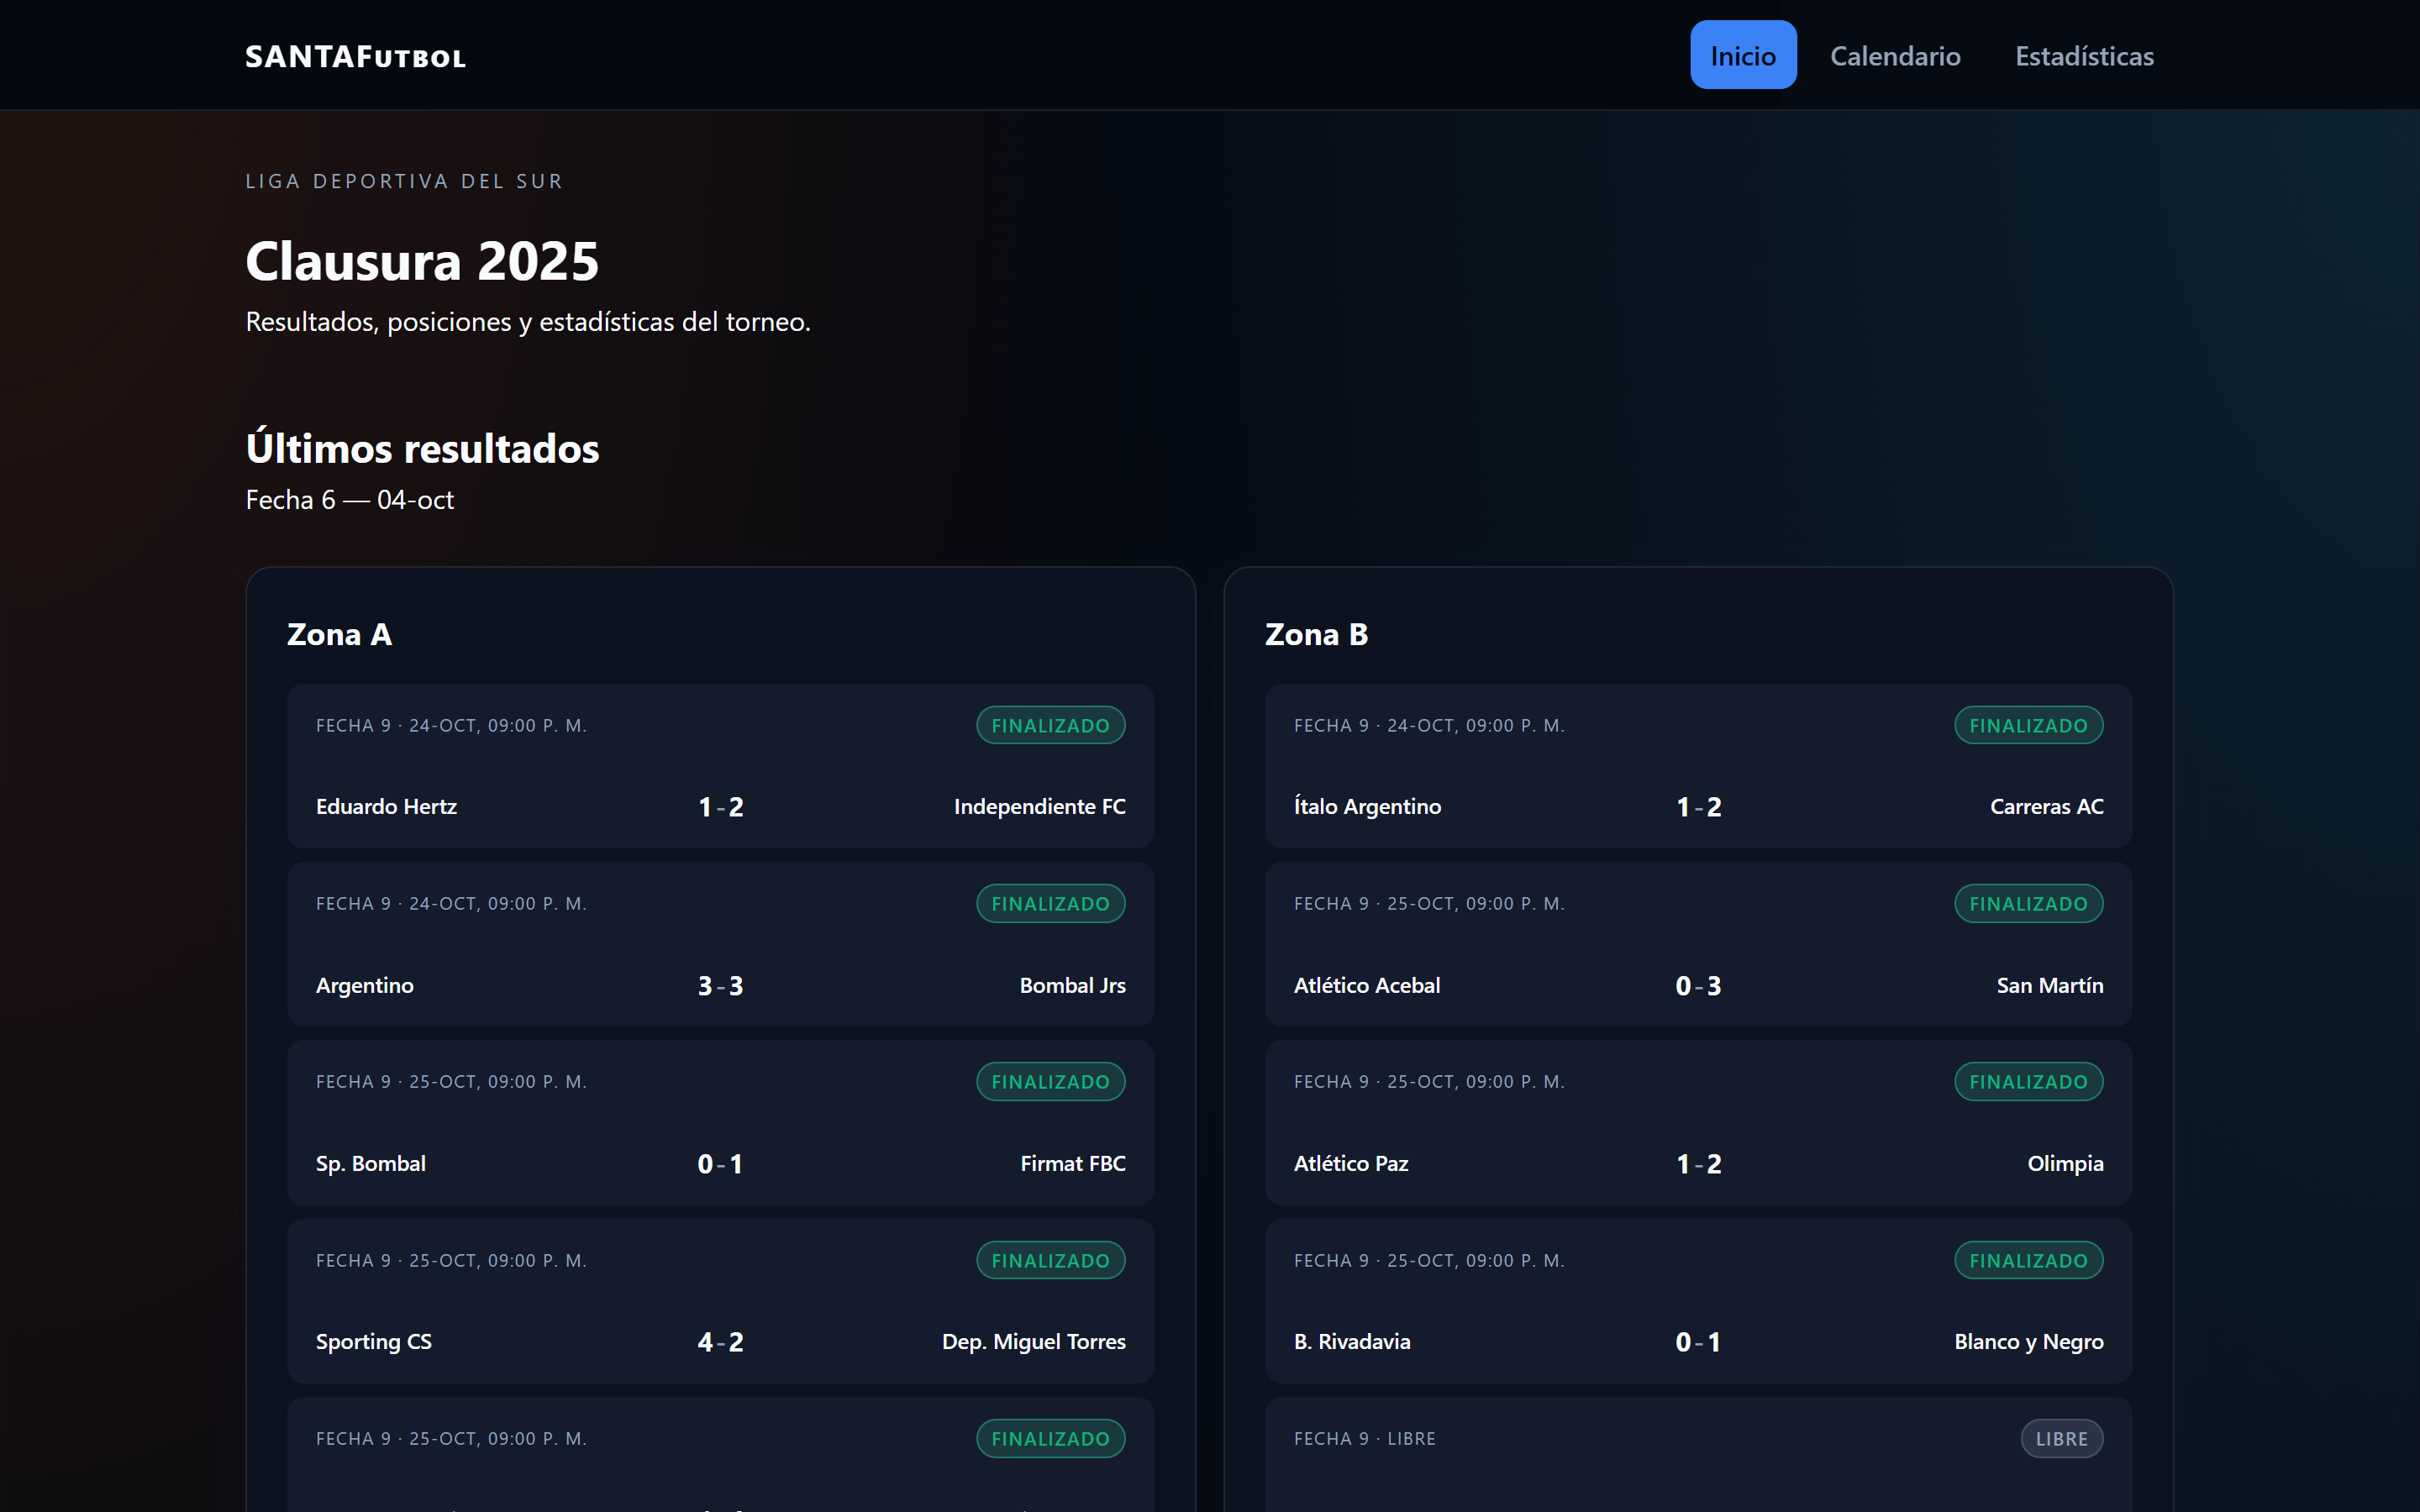Click the Zona B heading
The height and width of the screenshot is (1512, 2420).
pyautogui.click(x=1316, y=634)
